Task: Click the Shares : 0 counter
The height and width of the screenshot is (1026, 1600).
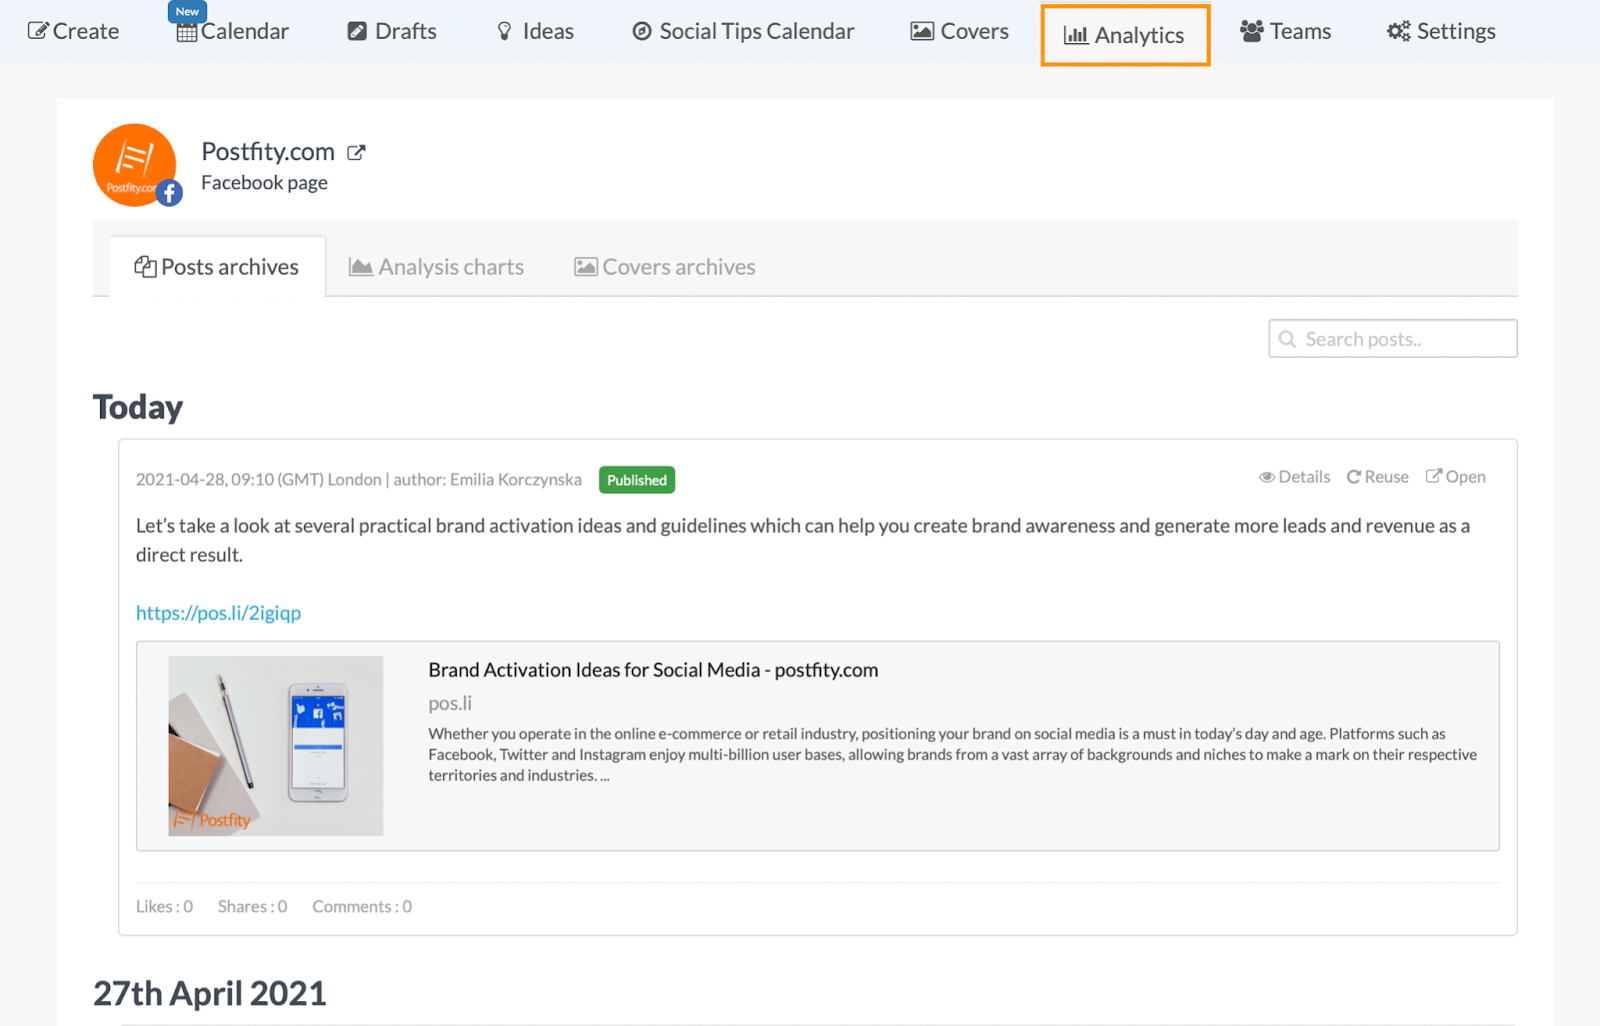Action: [x=252, y=907]
